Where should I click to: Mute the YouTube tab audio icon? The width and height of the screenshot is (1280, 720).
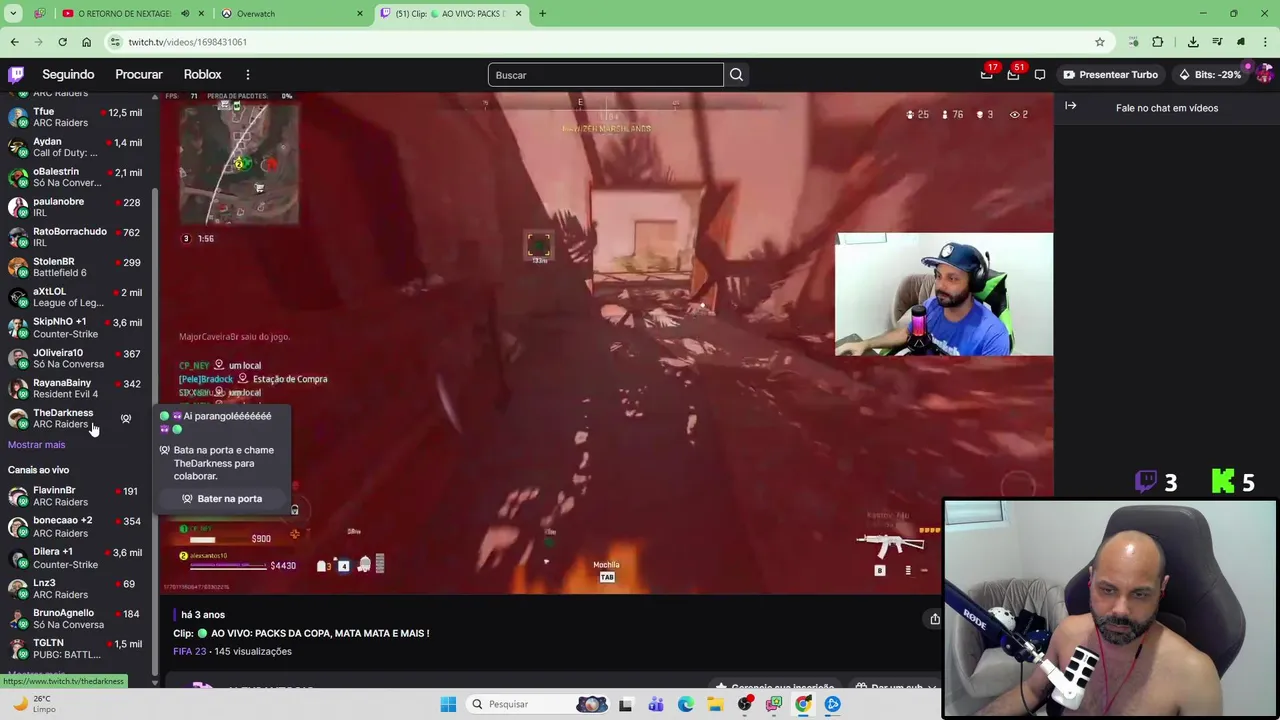(185, 14)
